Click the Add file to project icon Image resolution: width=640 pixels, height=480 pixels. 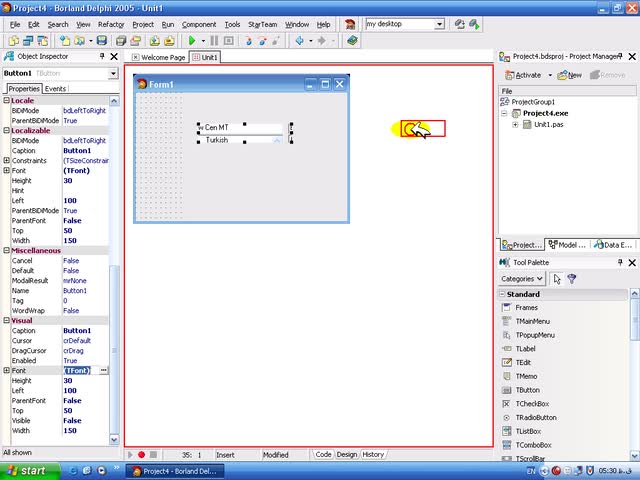tap(154, 40)
